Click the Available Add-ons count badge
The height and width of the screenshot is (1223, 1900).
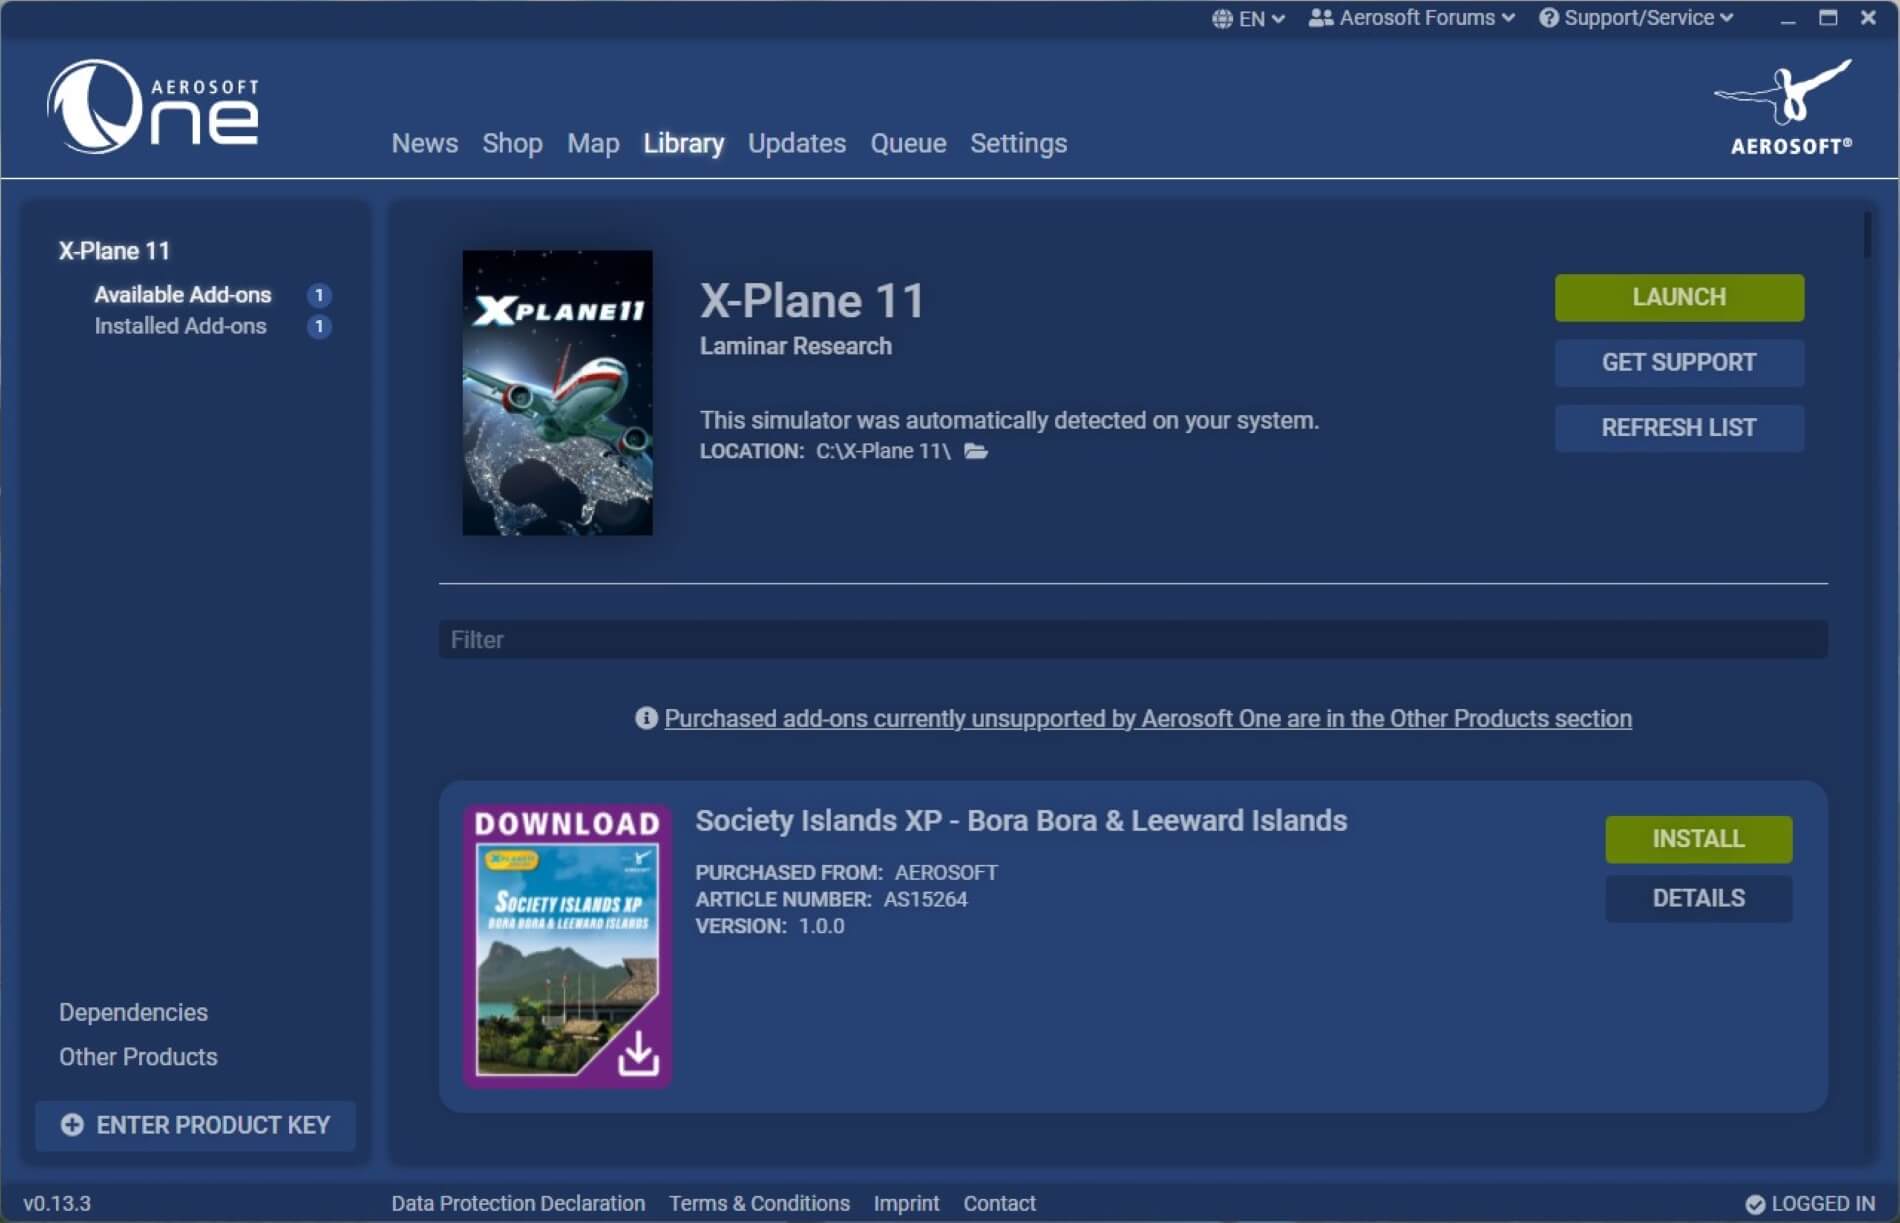point(319,295)
